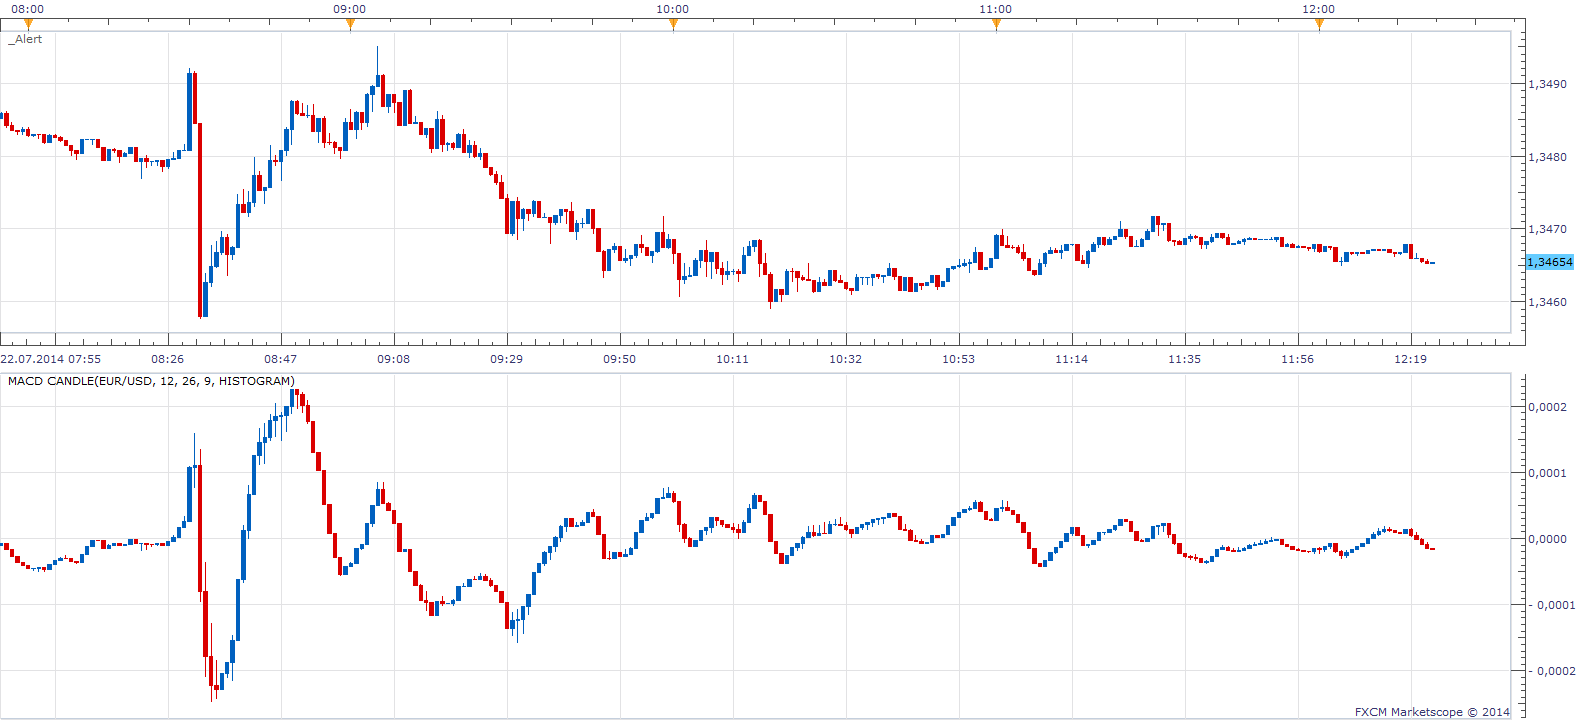Viewport: 1583px width, 720px height.
Task: Click the 10:00 alert marker triangle
Action: point(673,25)
